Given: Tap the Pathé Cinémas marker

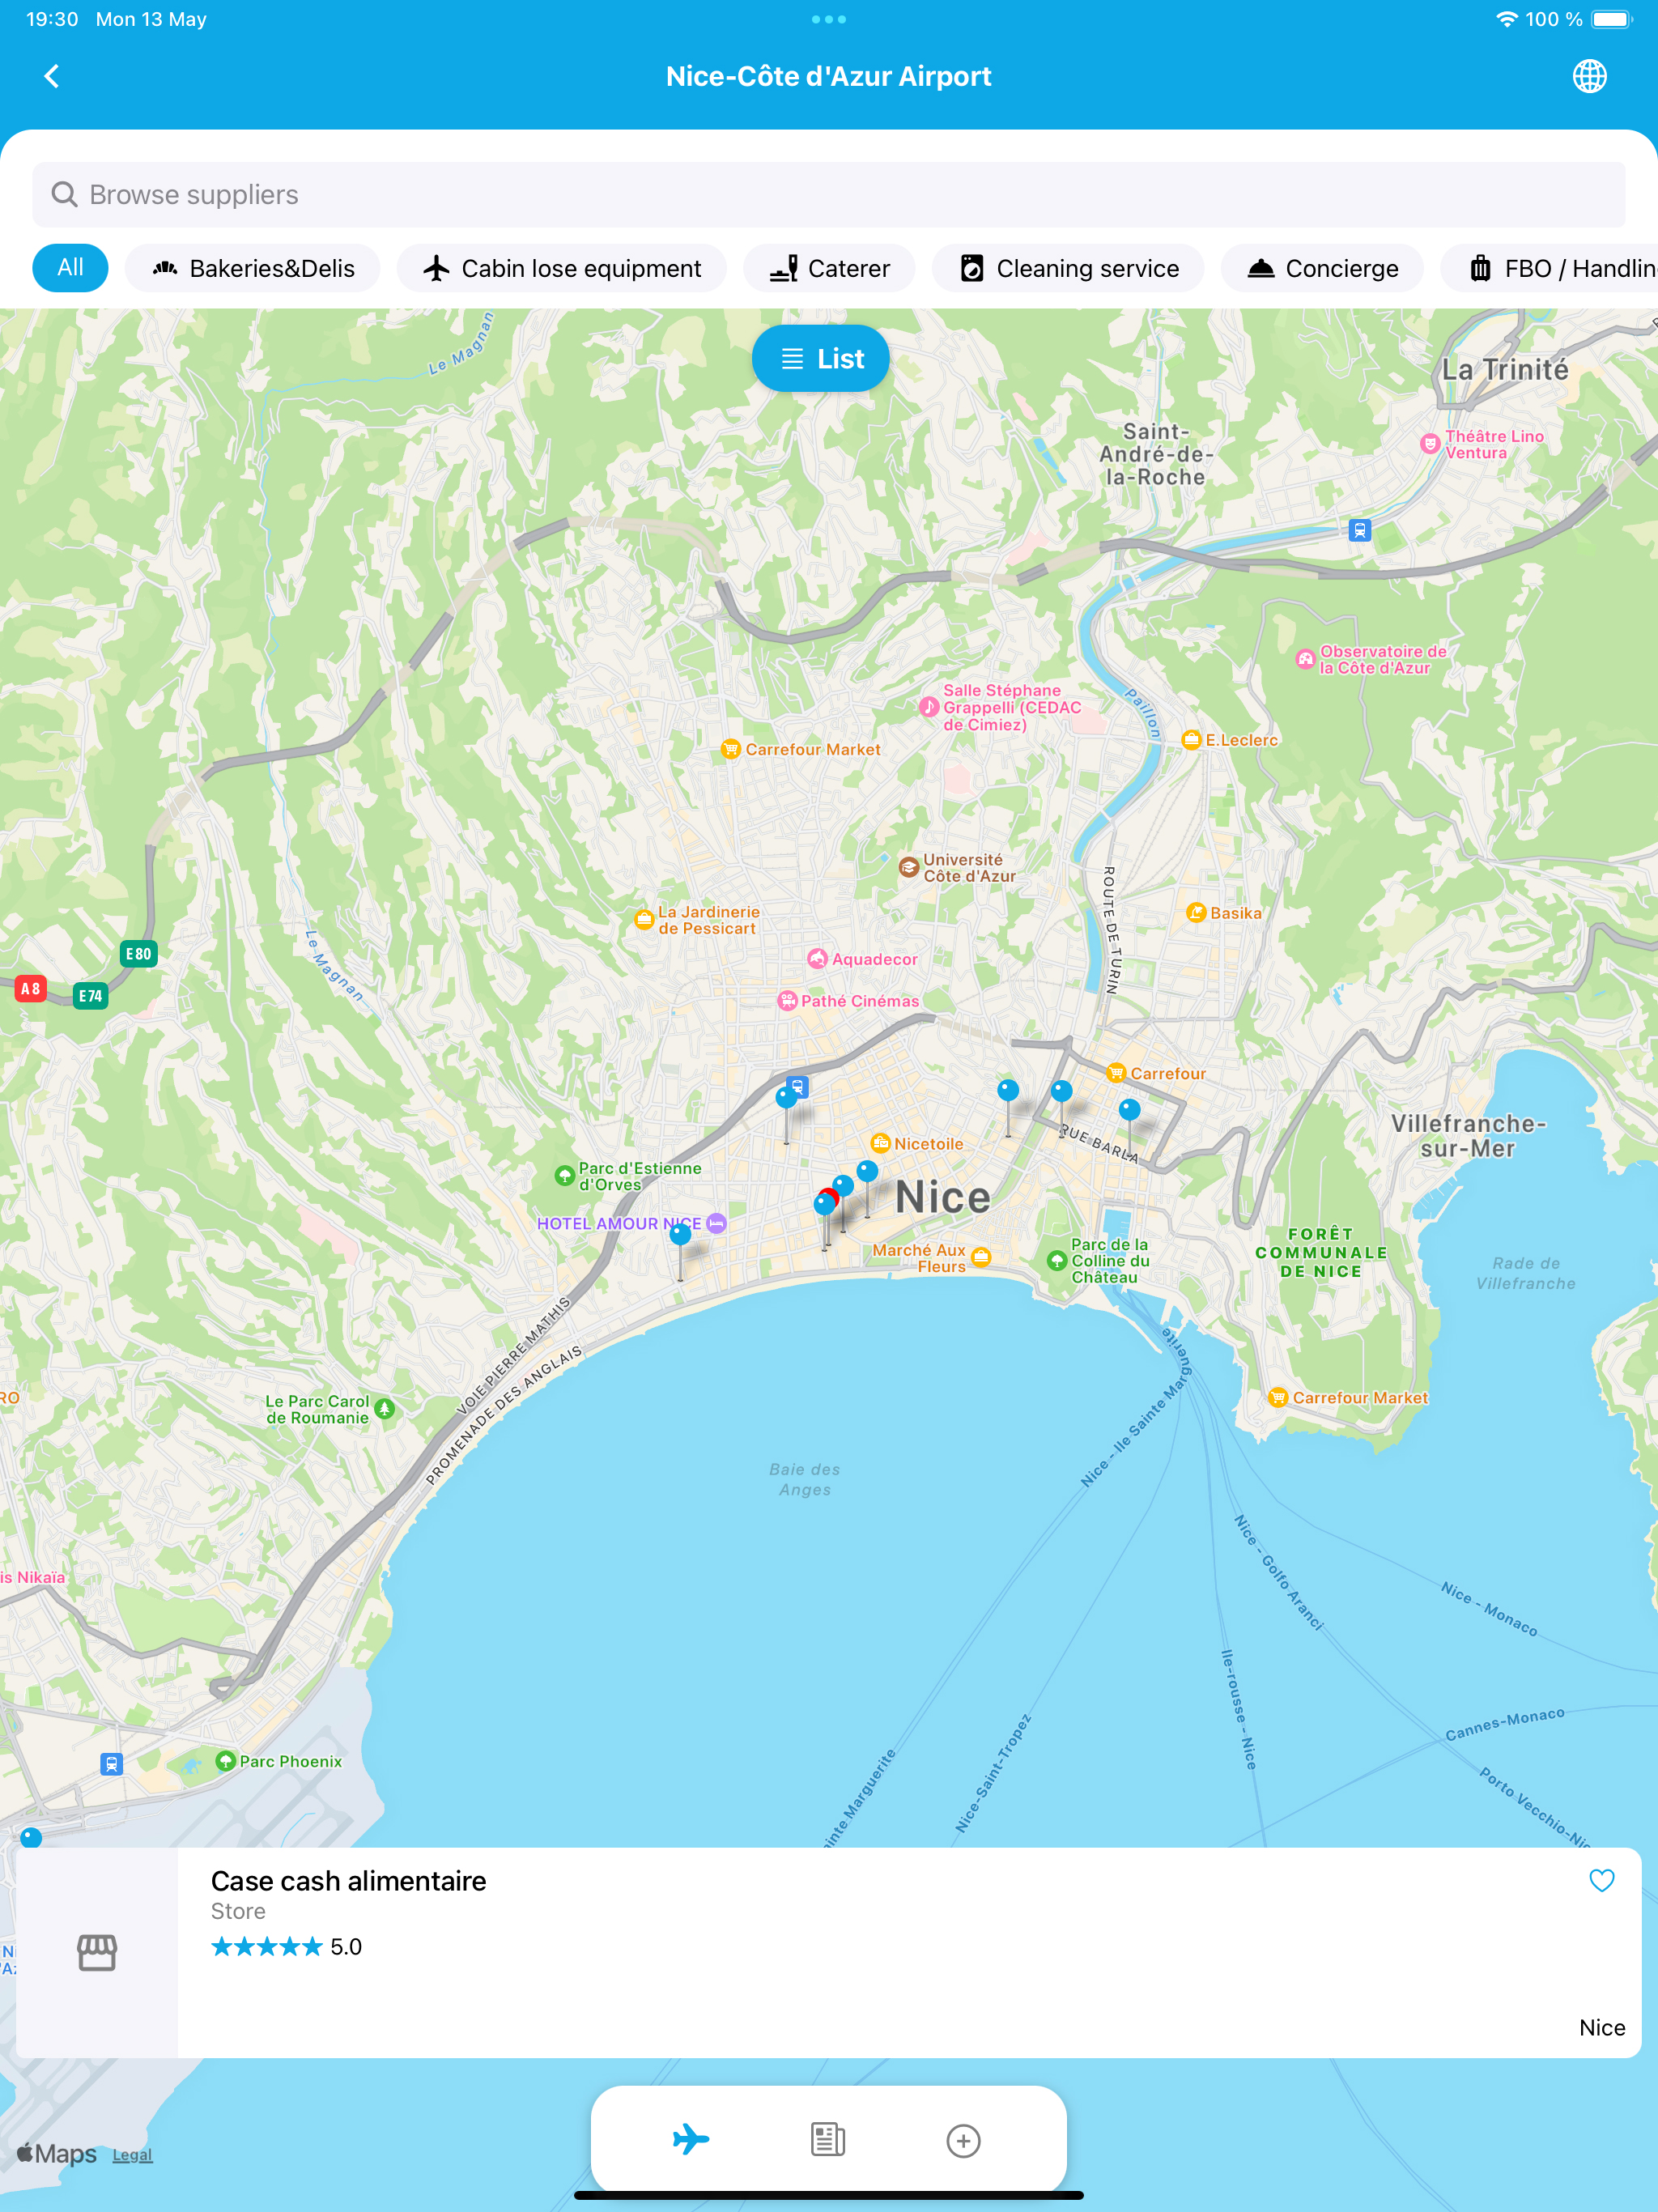Looking at the screenshot, I should point(788,1001).
